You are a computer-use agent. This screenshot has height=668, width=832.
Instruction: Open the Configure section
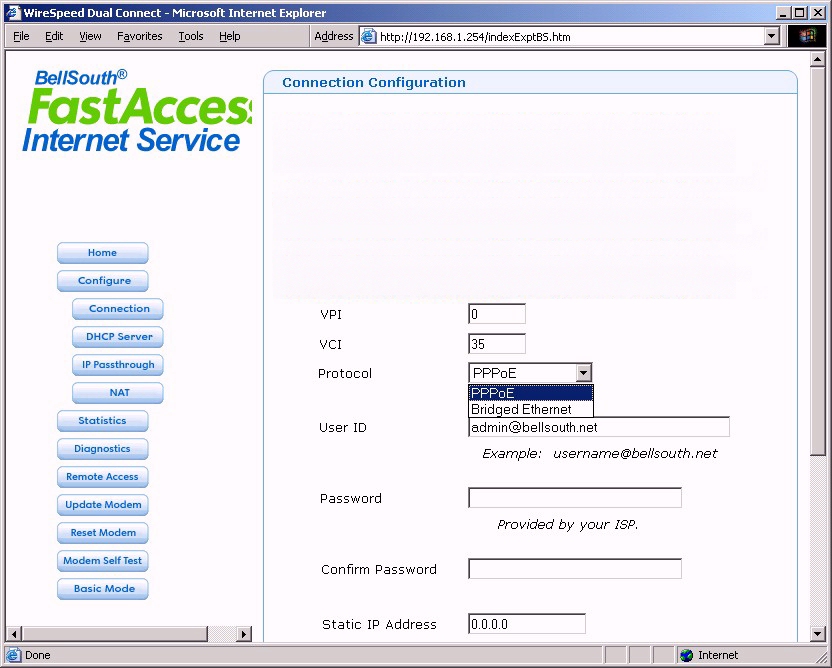click(x=102, y=281)
